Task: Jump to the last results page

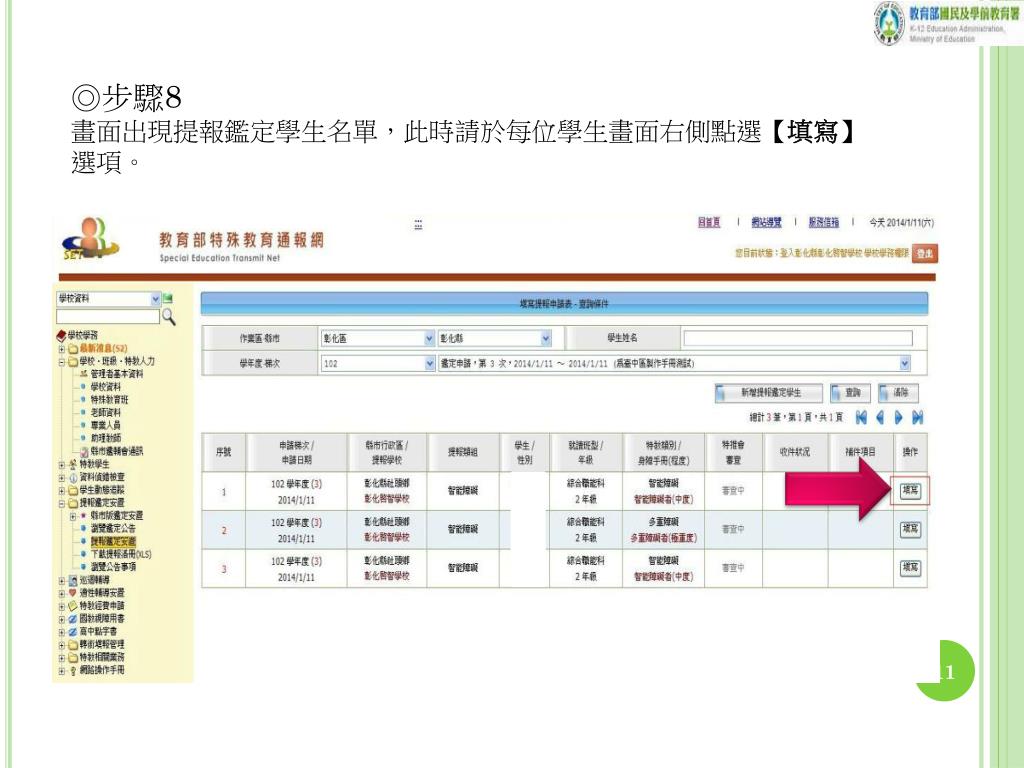Action: [x=917, y=416]
